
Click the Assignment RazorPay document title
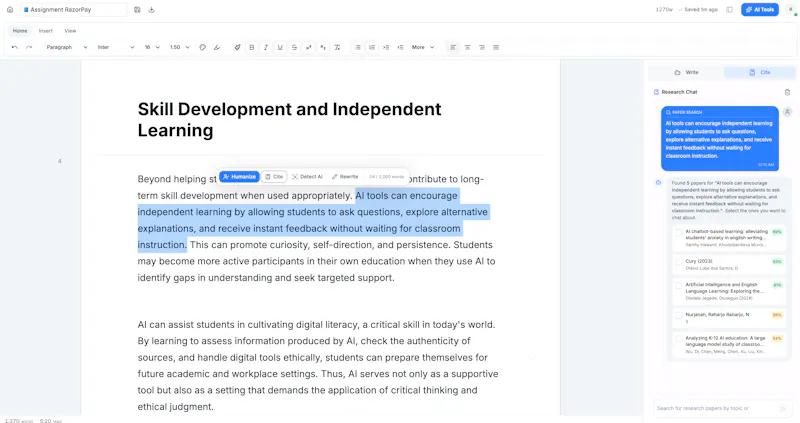point(73,10)
